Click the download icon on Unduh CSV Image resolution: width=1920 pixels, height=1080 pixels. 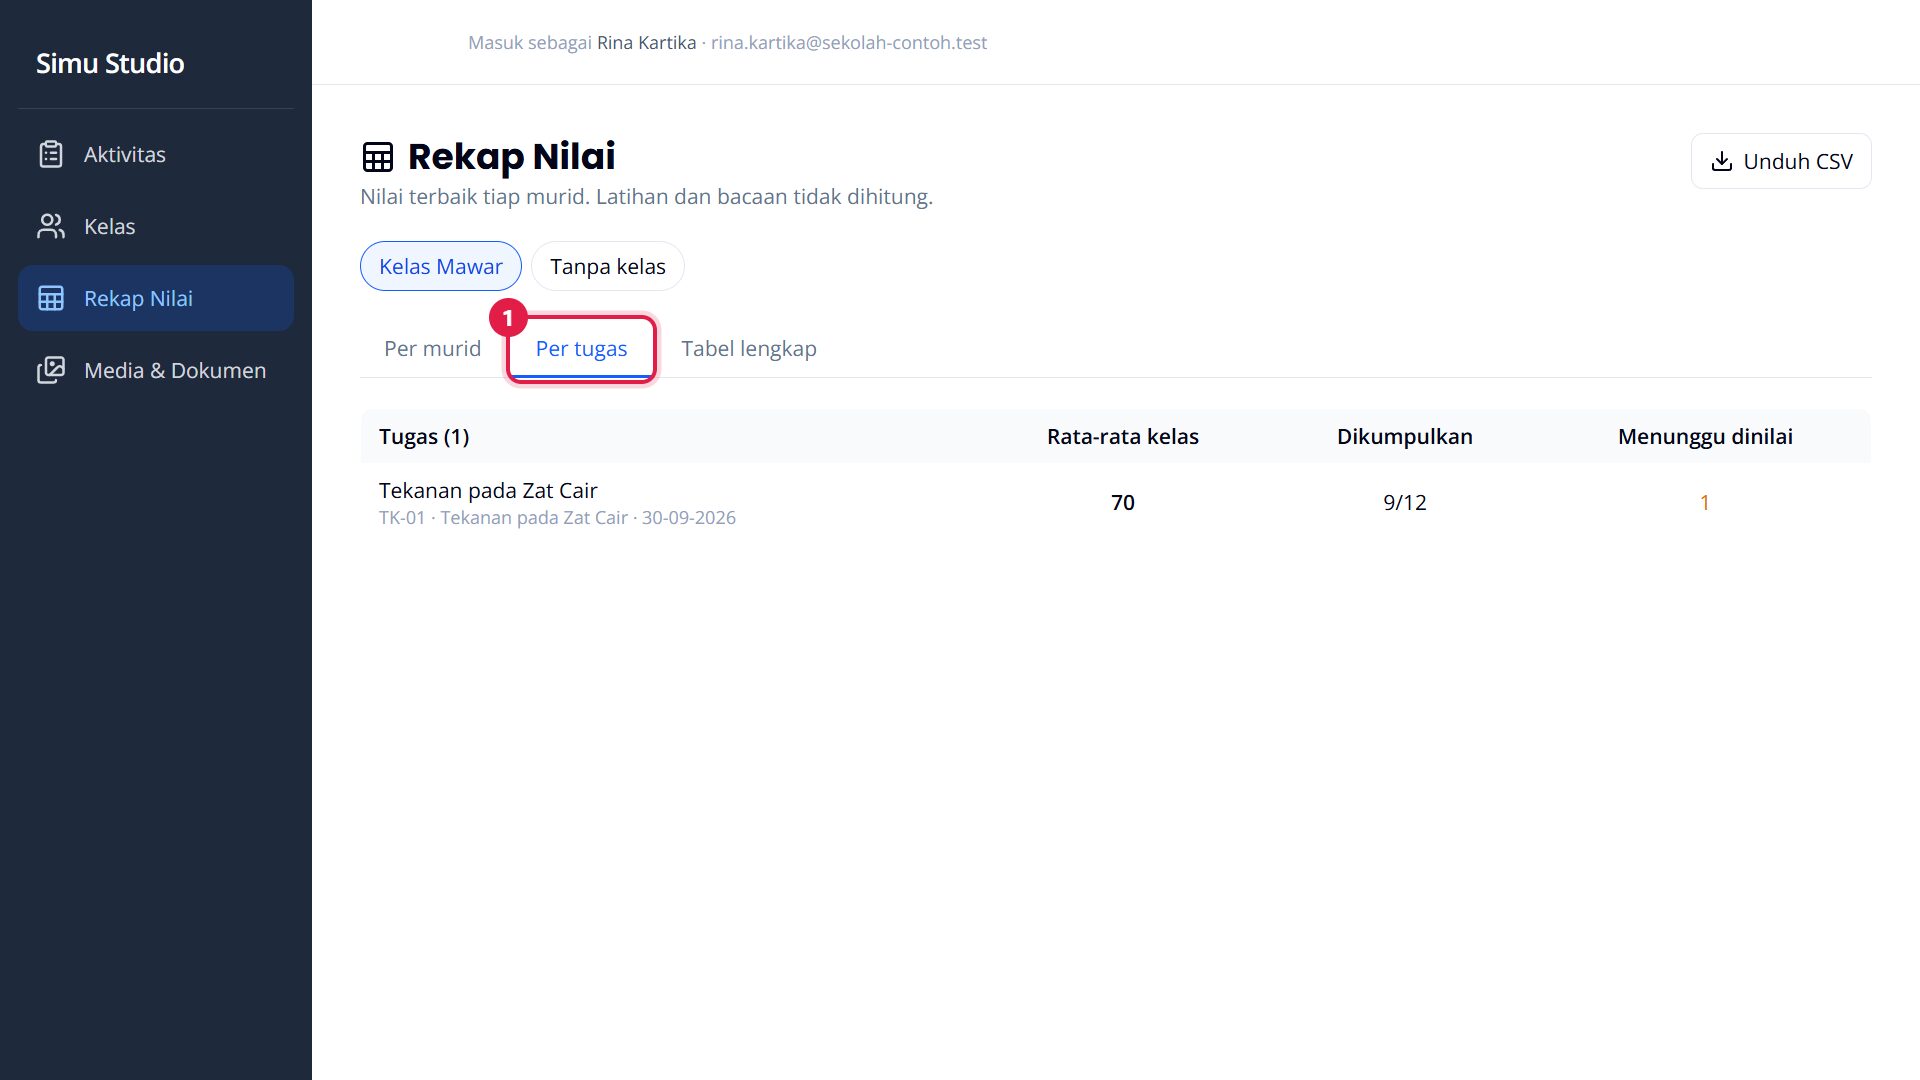click(x=1722, y=161)
